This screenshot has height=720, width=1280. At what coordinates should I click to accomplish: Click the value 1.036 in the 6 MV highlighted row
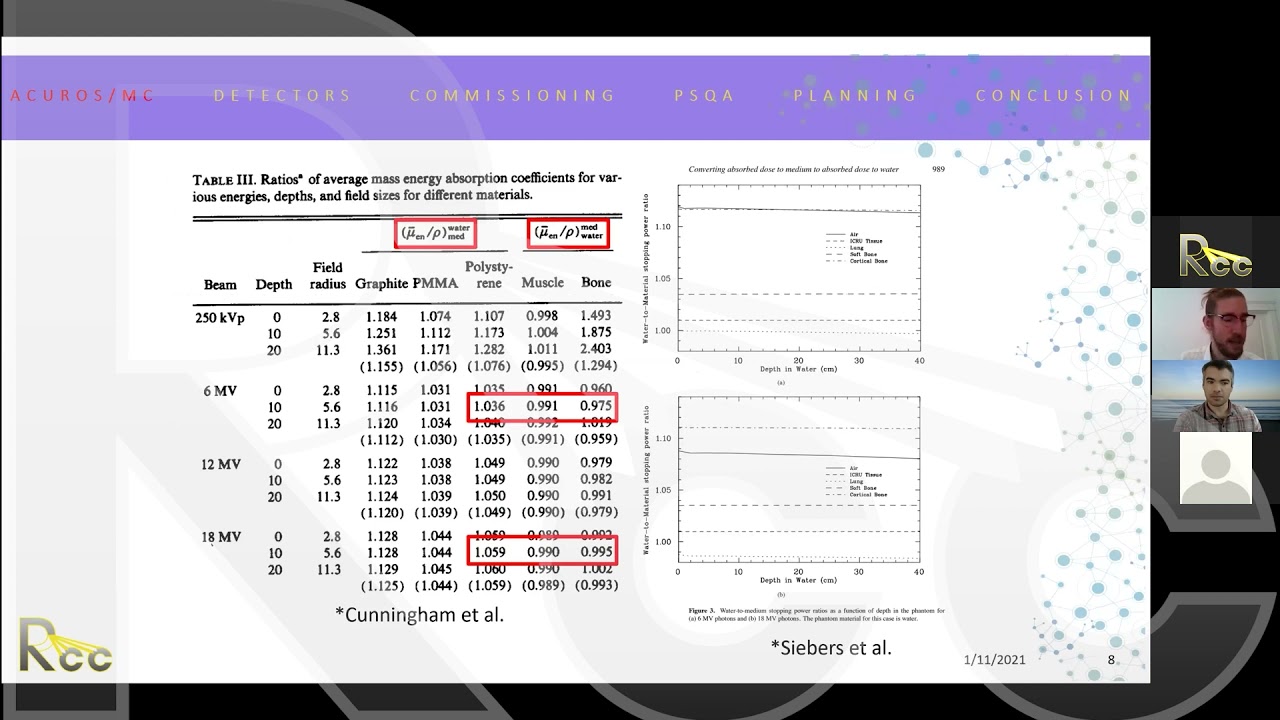coord(489,407)
